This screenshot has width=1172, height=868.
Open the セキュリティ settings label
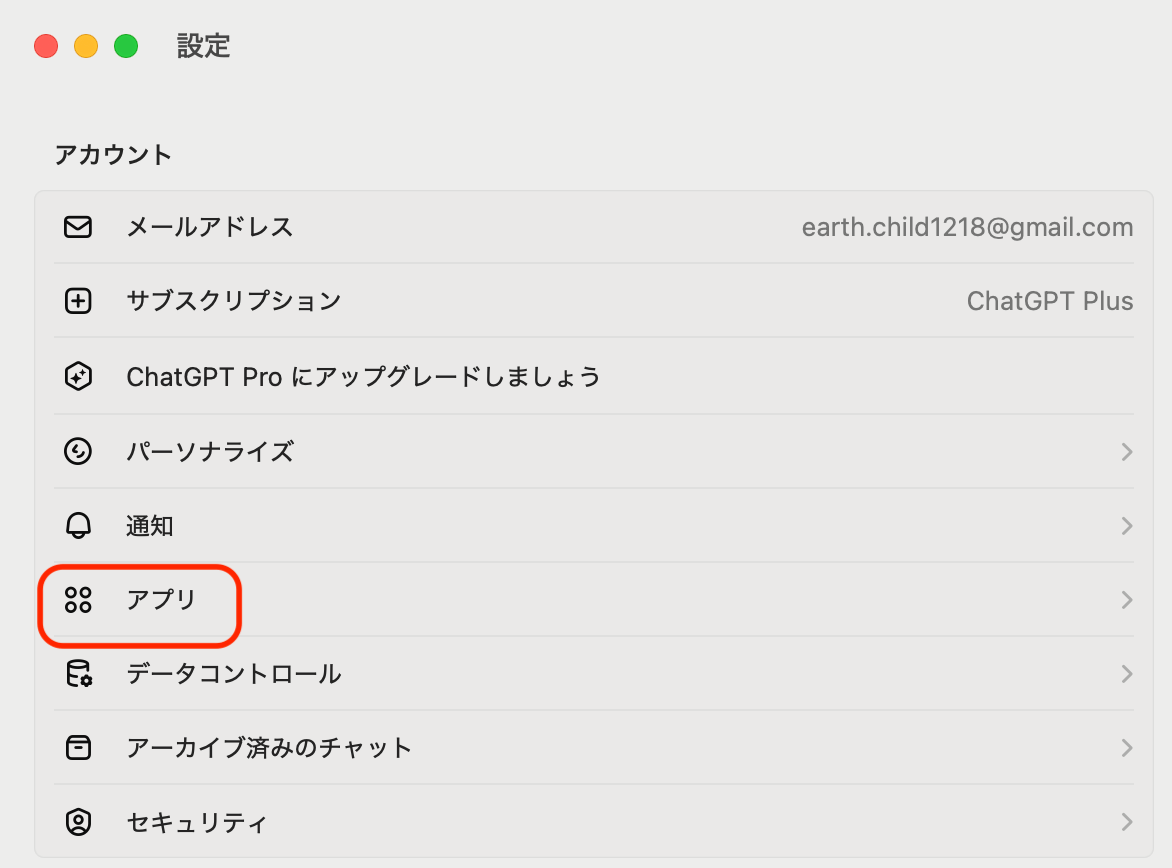197,823
